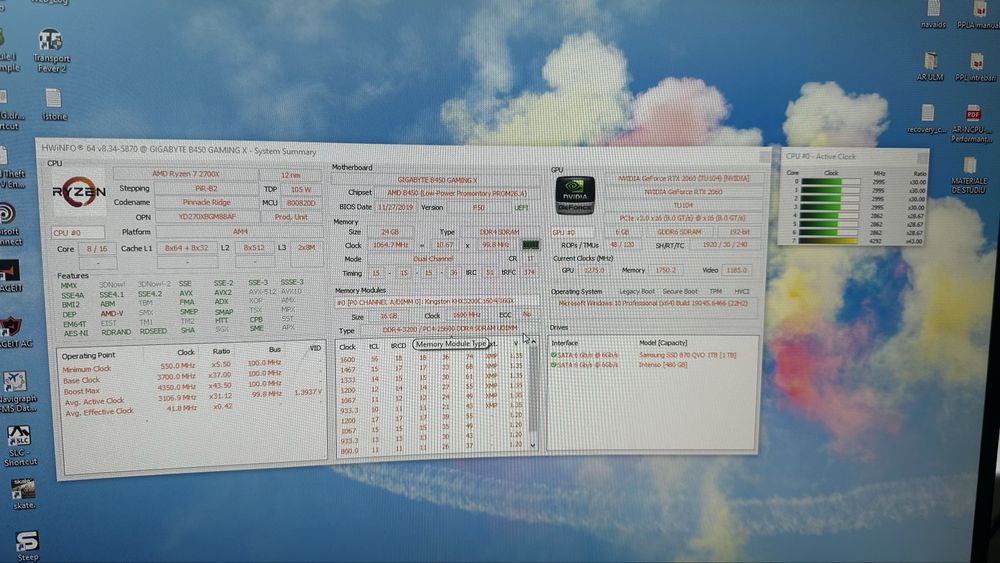Click the 1600 clock row in timings table
This screenshot has width=1000, height=563.
(432, 358)
